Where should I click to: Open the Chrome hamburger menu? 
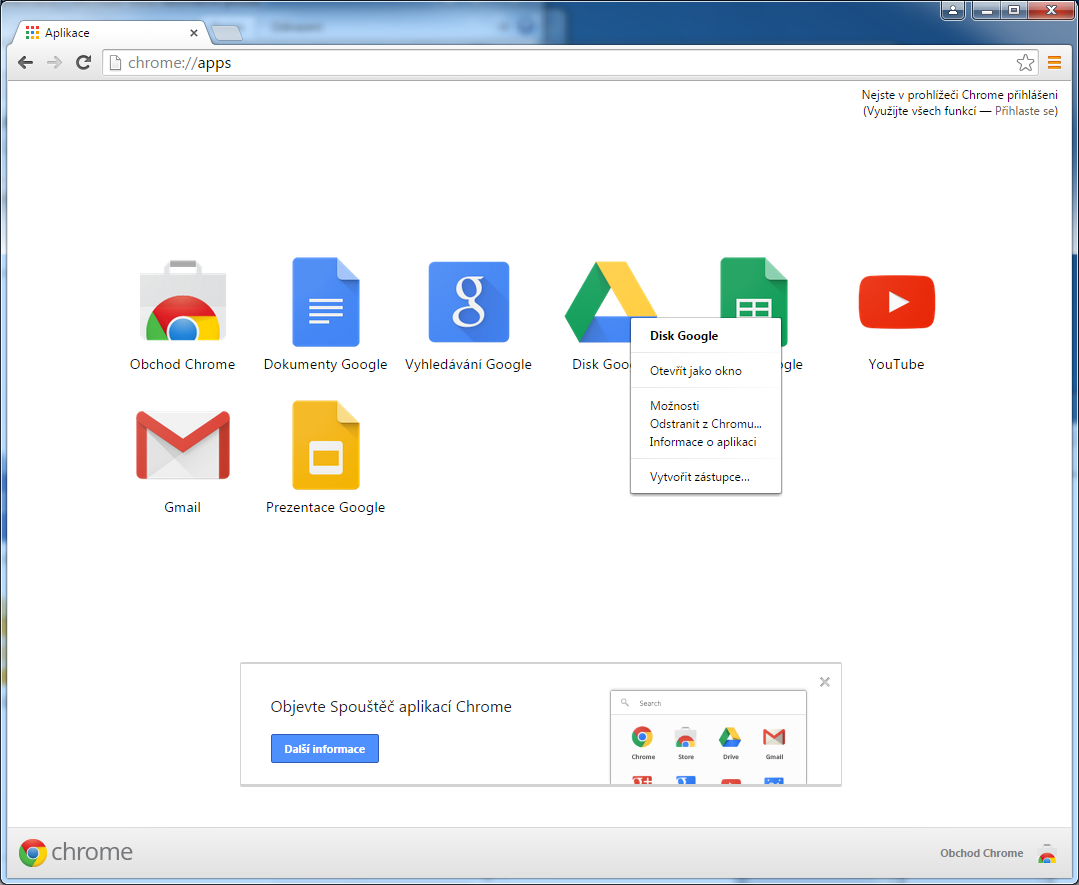tap(1054, 63)
